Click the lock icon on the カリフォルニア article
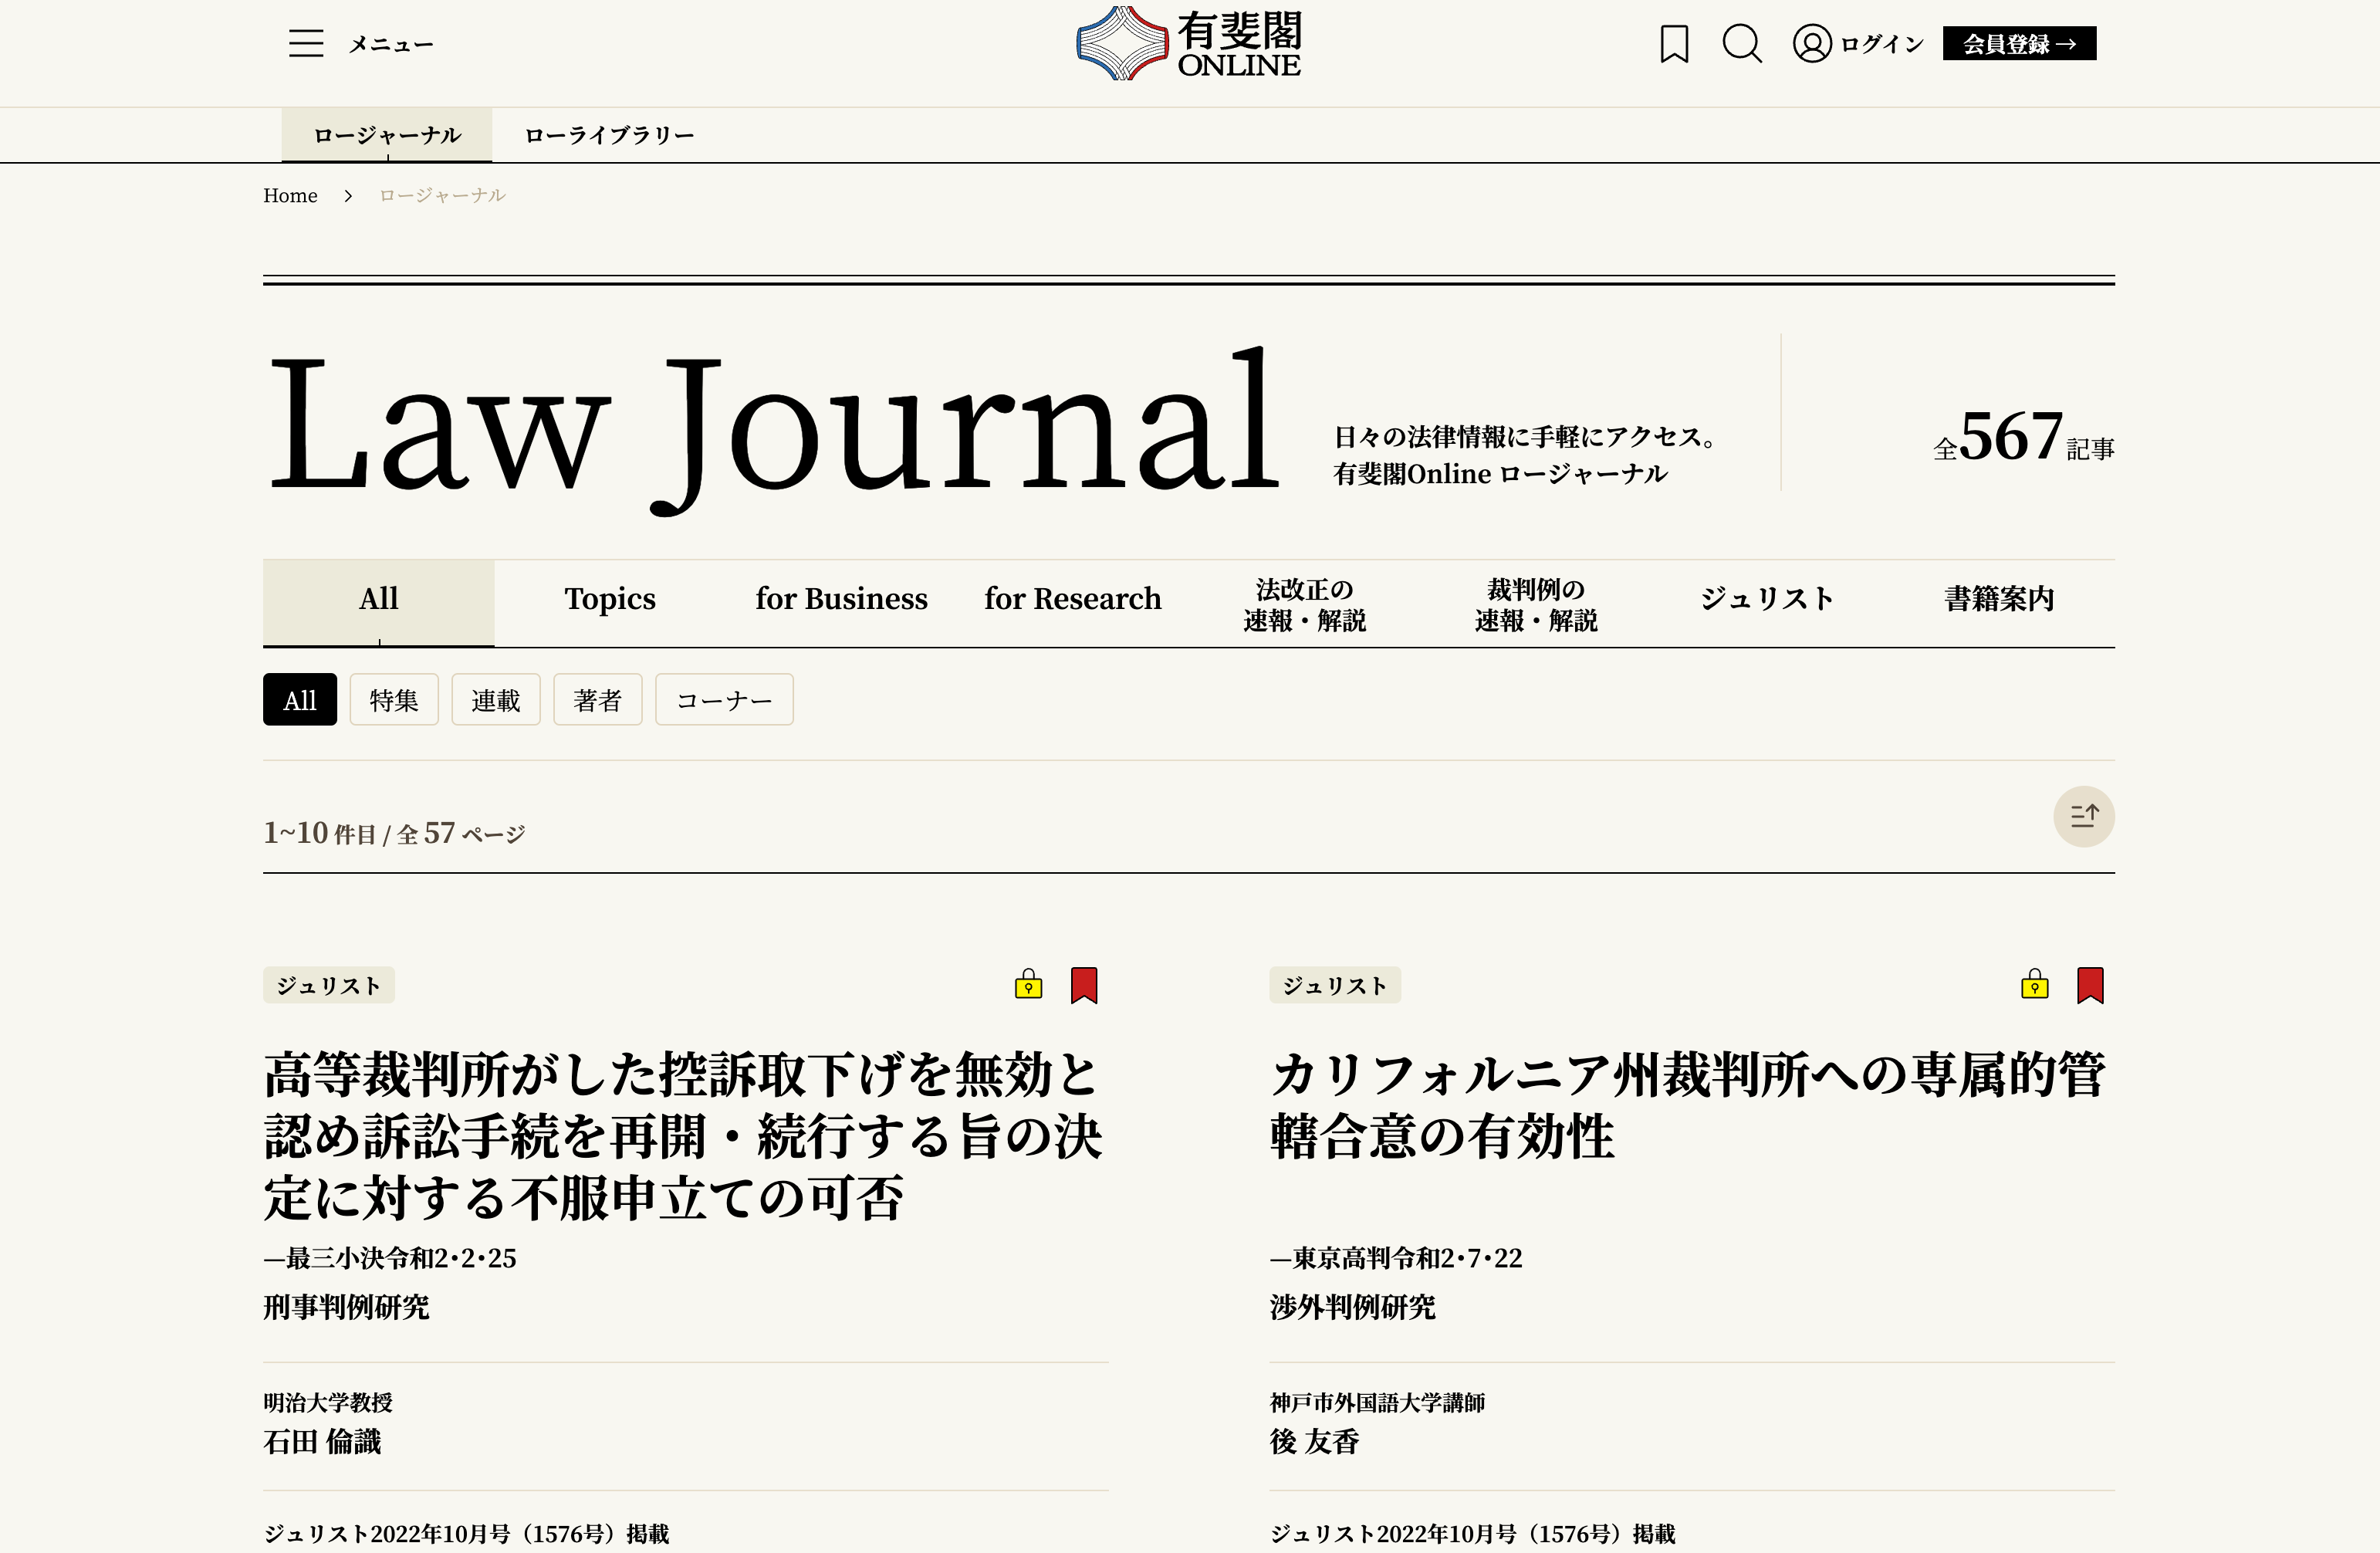 click(2035, 985)
